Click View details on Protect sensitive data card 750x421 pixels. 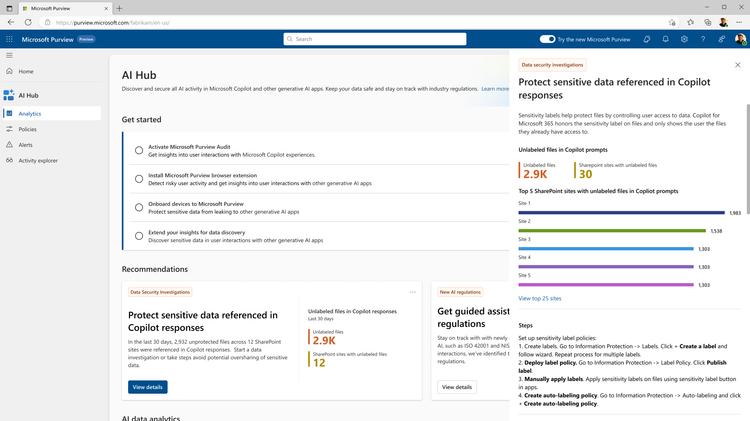147,387
